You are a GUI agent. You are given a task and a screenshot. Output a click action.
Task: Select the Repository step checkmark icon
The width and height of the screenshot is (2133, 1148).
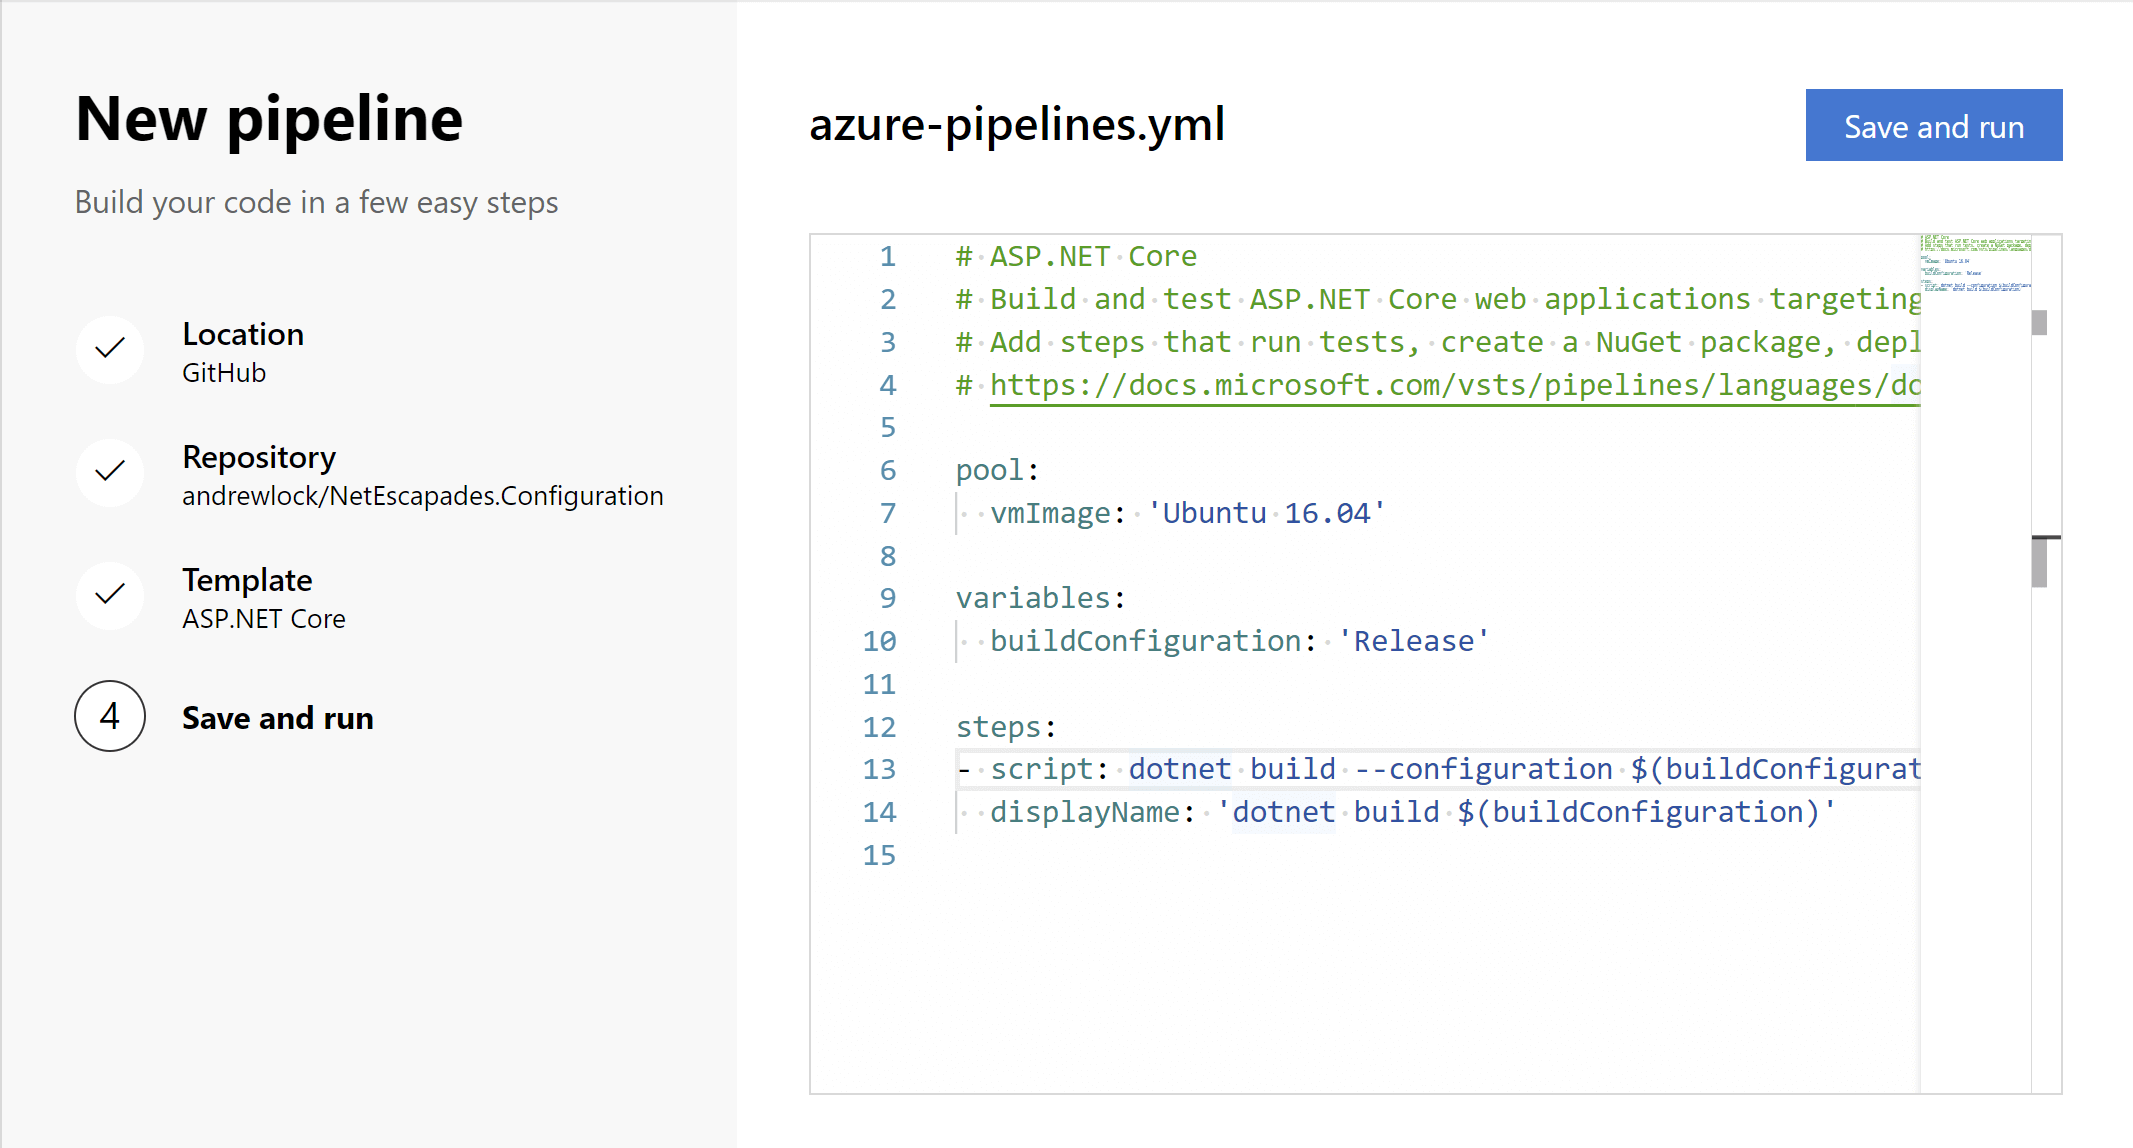(x=110, y=472)
